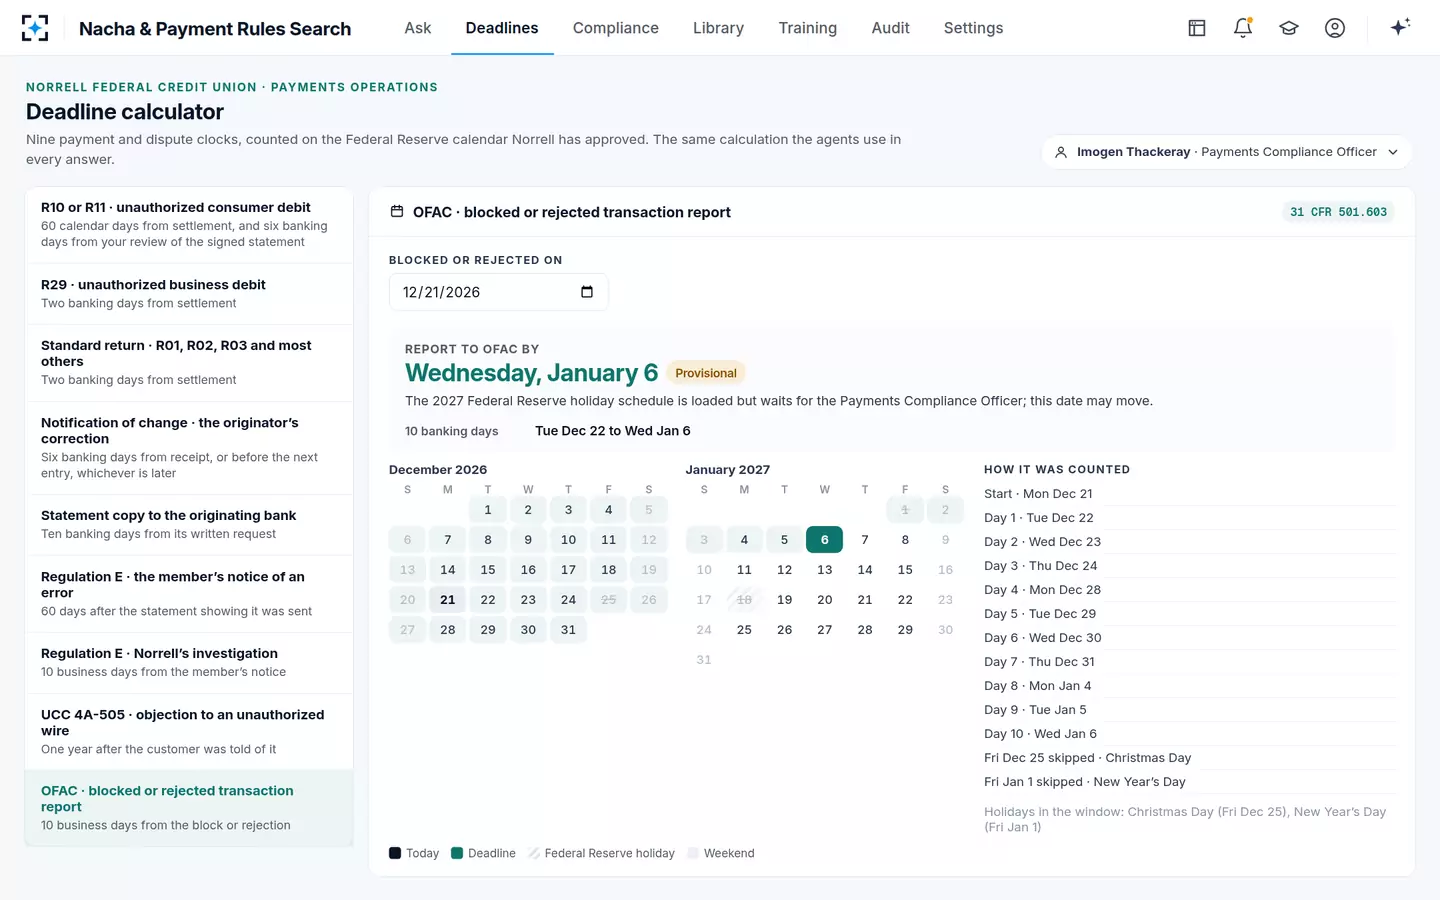Select OFAC blocked or rejected transaction report
Image resolution: width=1440 pixels, height=900 pixels.
[x=189, y=807]
